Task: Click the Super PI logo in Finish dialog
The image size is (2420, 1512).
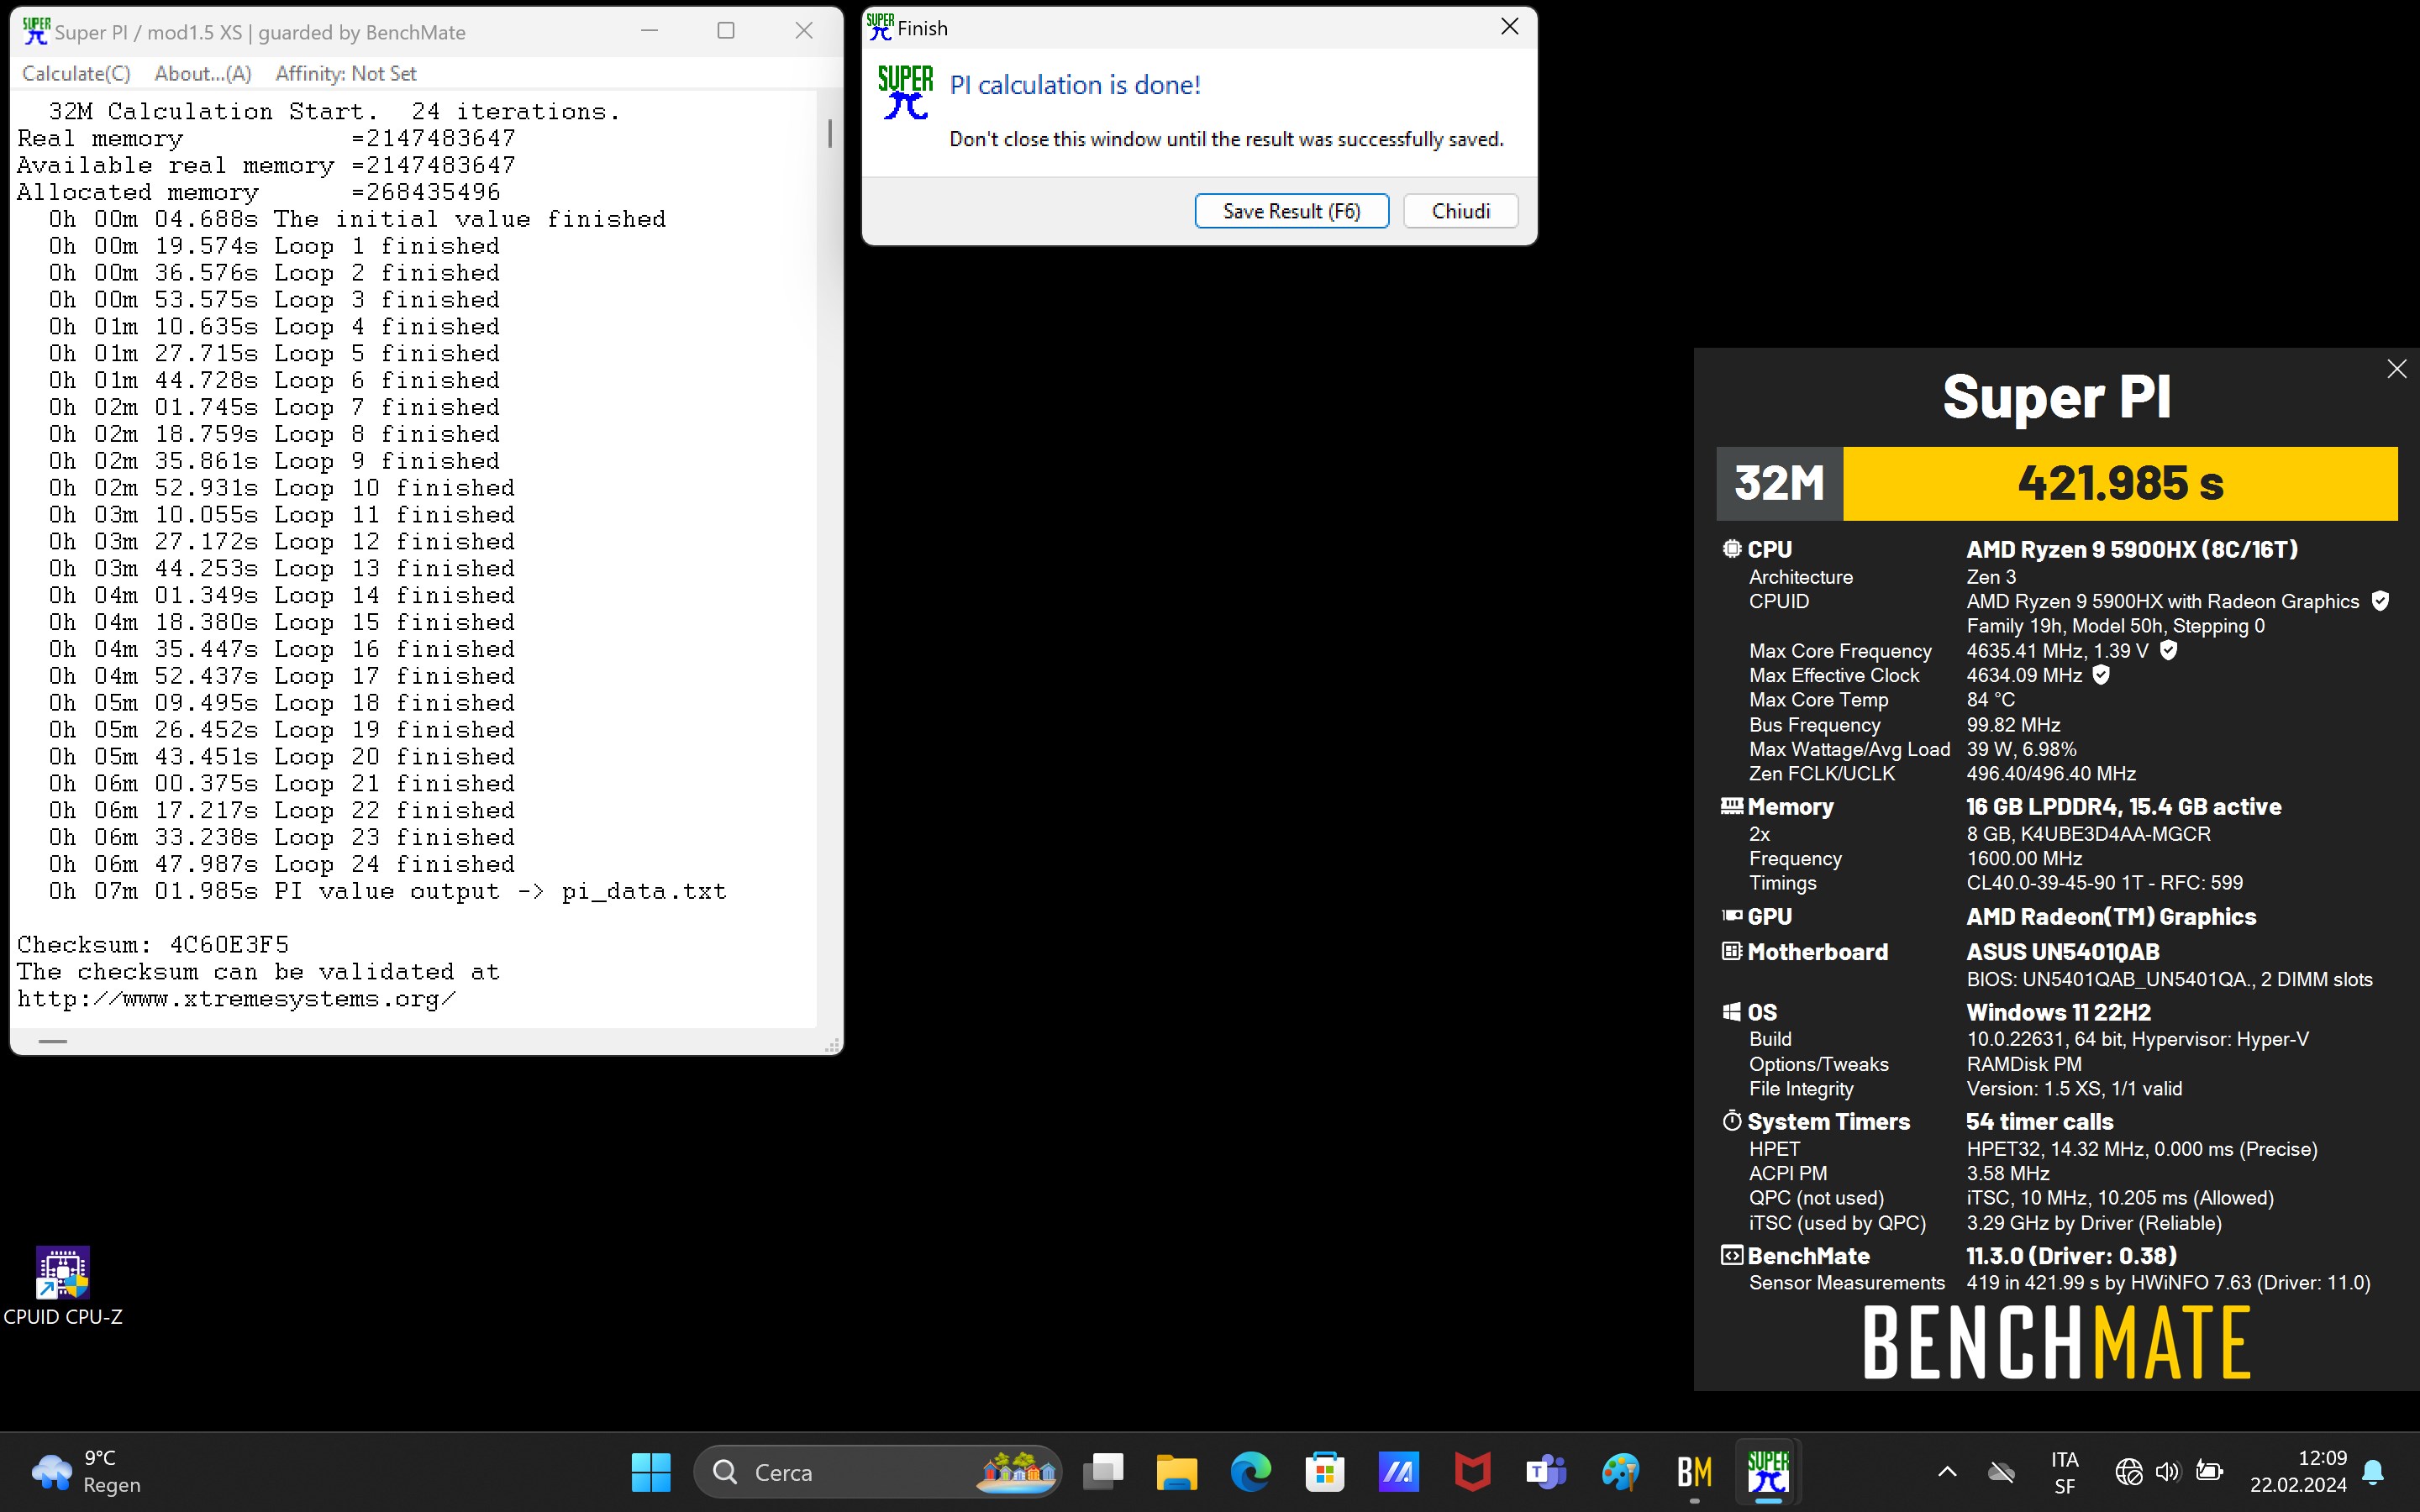Action: click(905, 92)
